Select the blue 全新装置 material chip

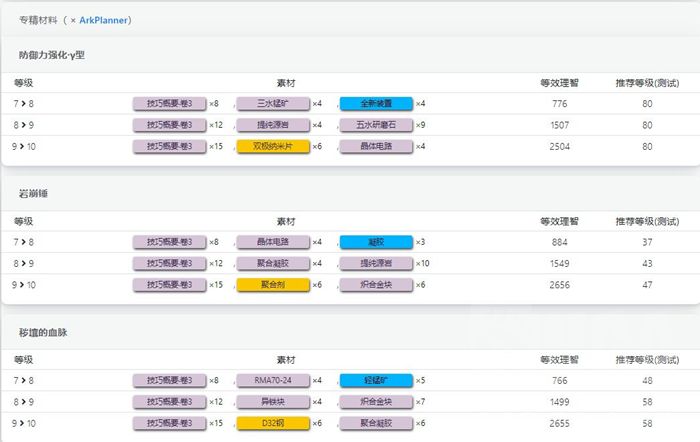pyautogui.click(x=376, y=103)
